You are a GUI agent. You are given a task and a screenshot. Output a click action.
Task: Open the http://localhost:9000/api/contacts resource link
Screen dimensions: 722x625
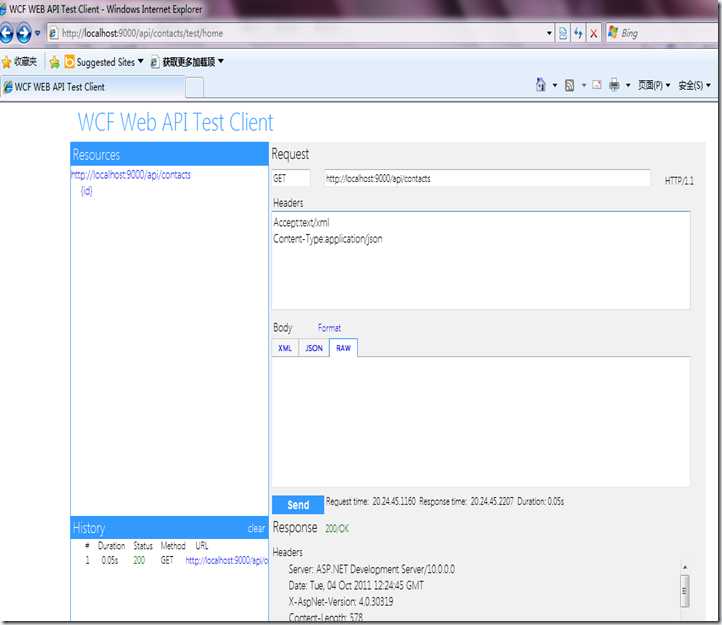(x=131, y=175)
